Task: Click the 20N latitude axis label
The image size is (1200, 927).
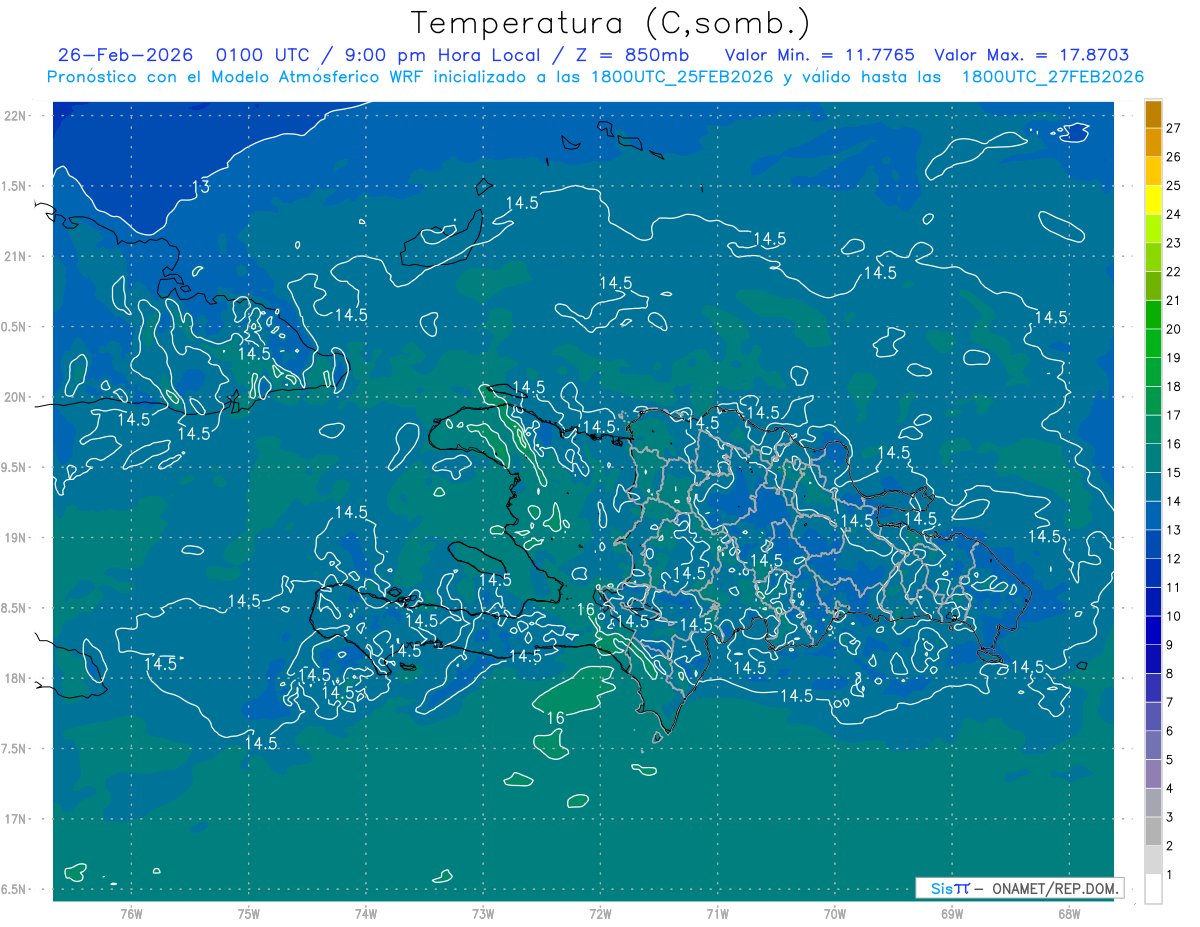Action: point(17,397)
